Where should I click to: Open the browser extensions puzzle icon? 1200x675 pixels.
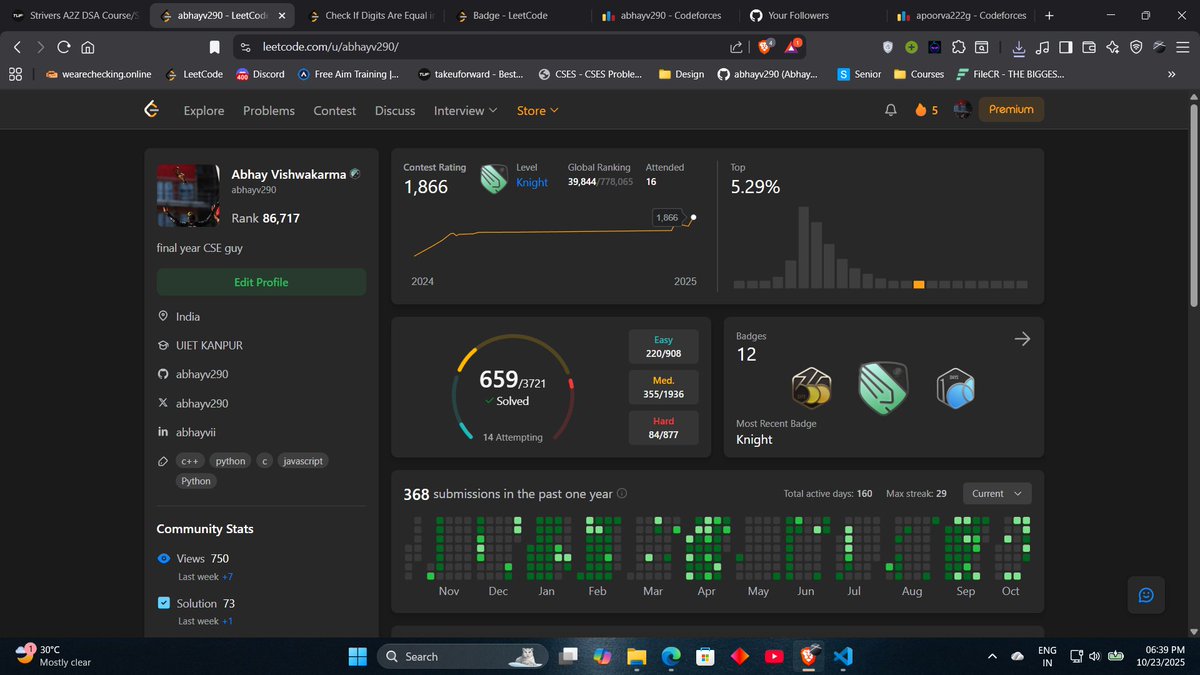[958, 46]
